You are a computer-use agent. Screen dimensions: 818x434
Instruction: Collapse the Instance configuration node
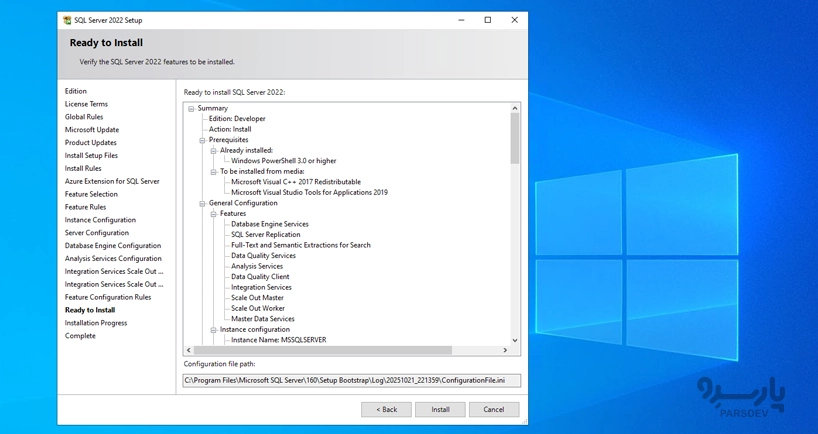pos(213,330)
